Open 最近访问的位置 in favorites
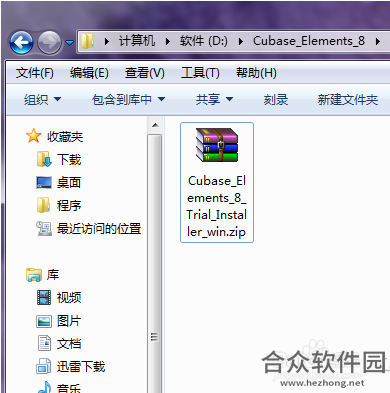This screenshot has width=390, height=393. pyautogui.click(x=99, y=229)
